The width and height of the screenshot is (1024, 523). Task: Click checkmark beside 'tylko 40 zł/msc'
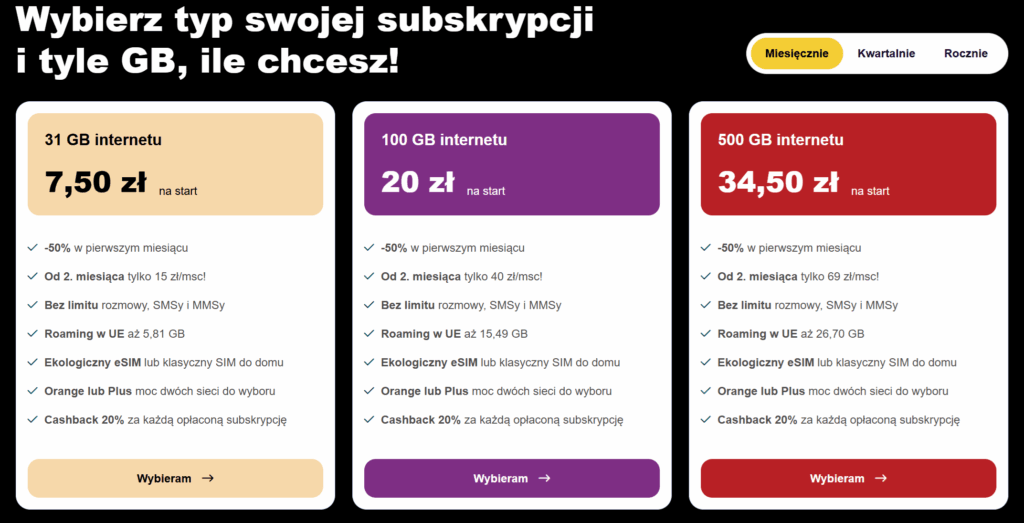pos(370,276)
